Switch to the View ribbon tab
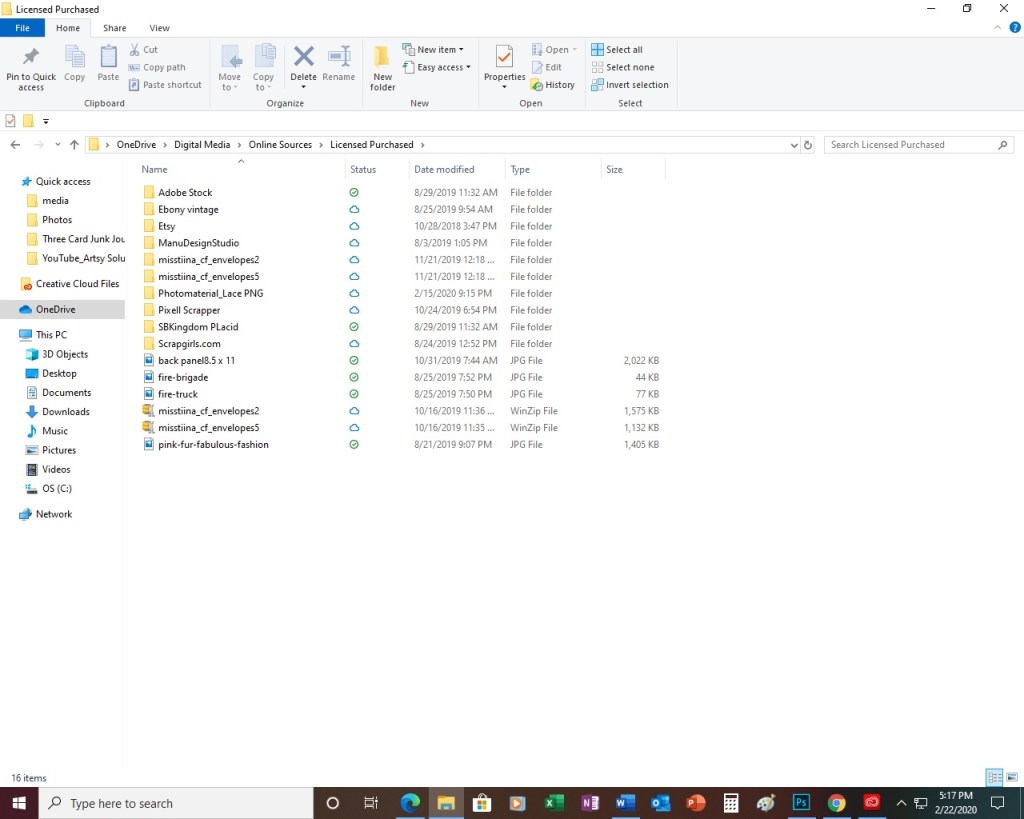 coord(159,28)
